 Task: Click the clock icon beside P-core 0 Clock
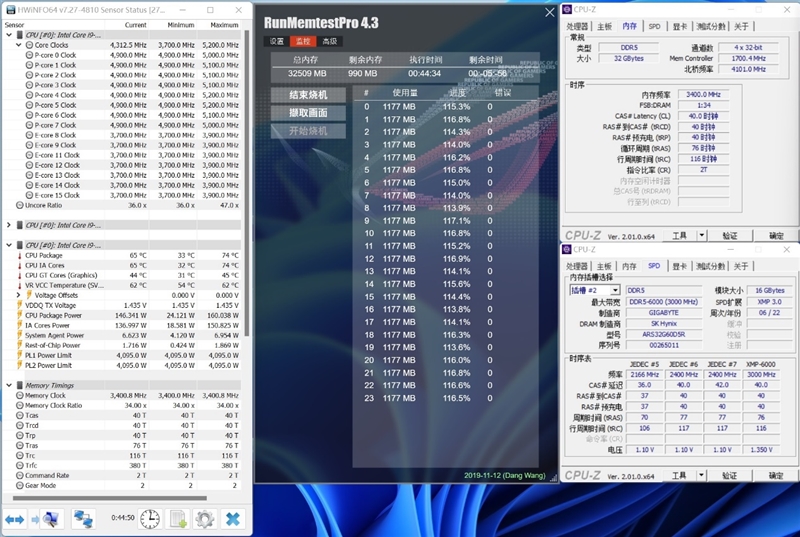point(30,55)
